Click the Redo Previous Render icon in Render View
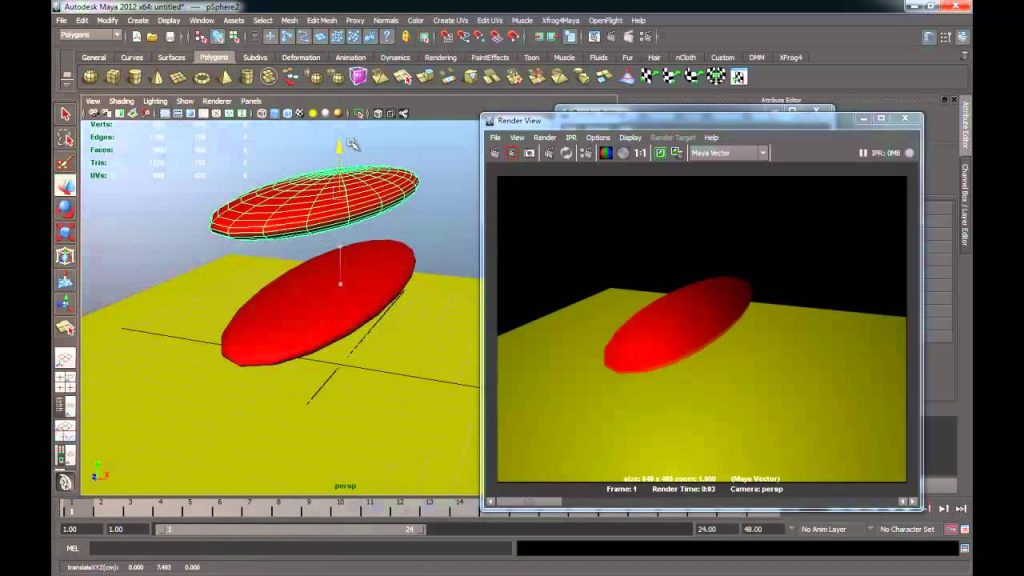 coord(495,153)
